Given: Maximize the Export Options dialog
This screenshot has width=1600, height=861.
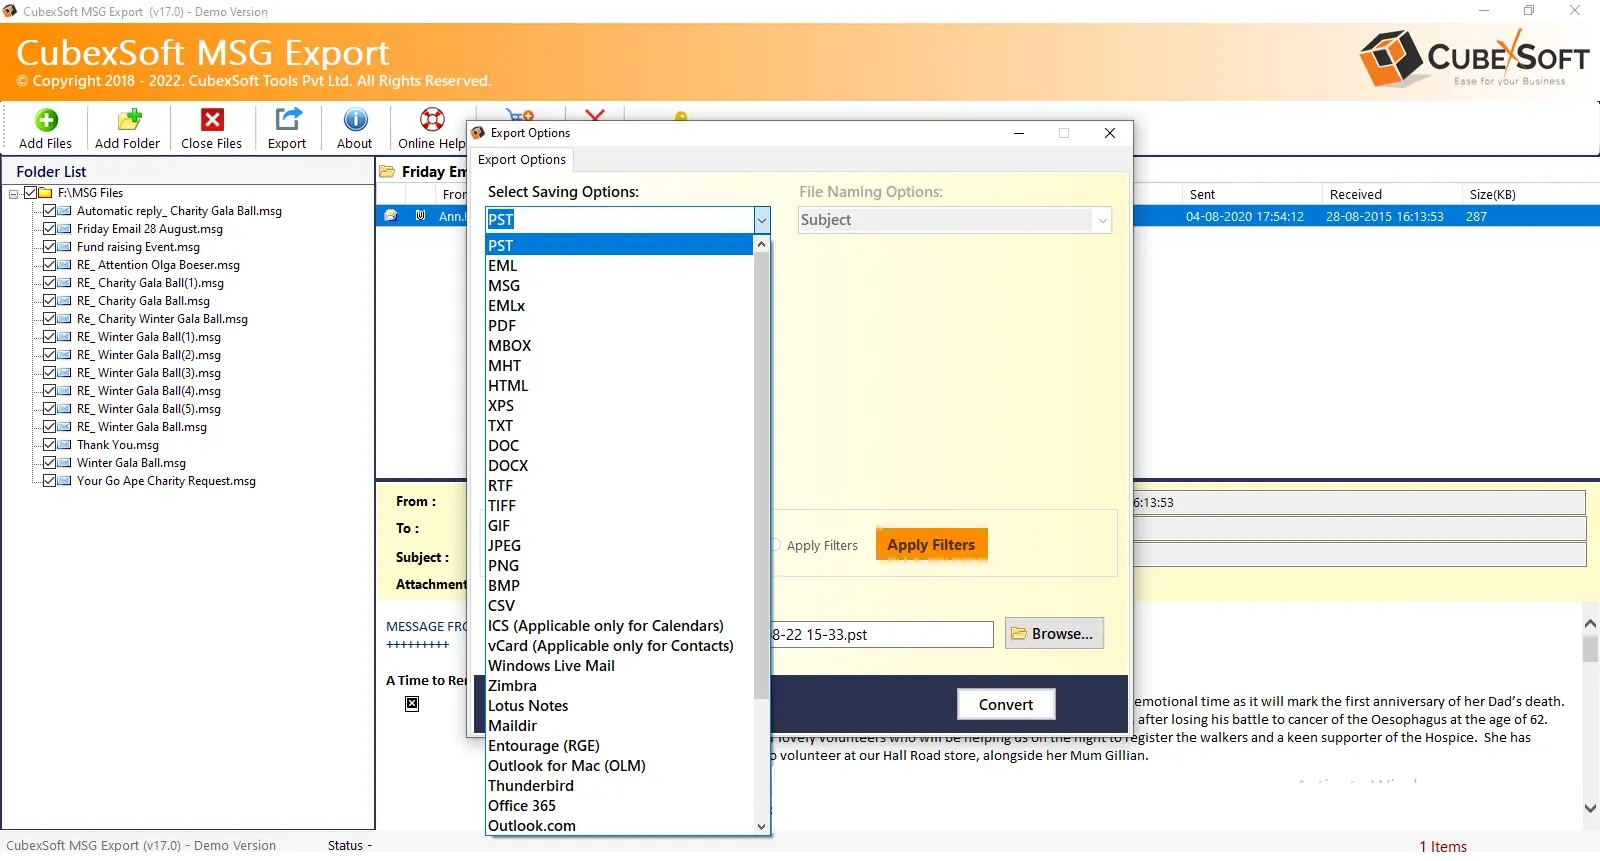Looking at the screenshot, I should [x=1064, y=133].
